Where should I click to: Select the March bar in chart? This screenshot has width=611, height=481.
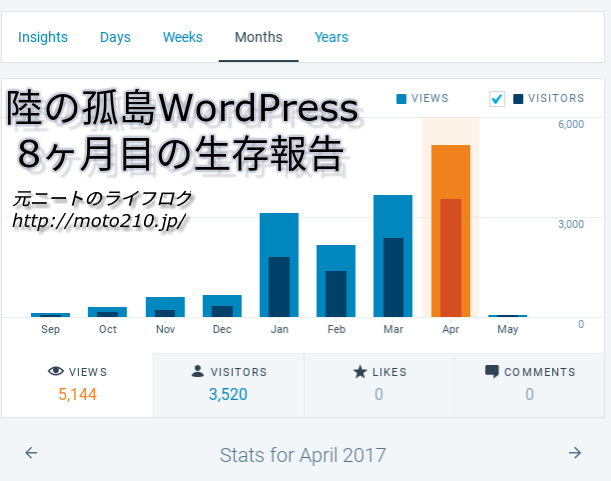pos(393,256)
